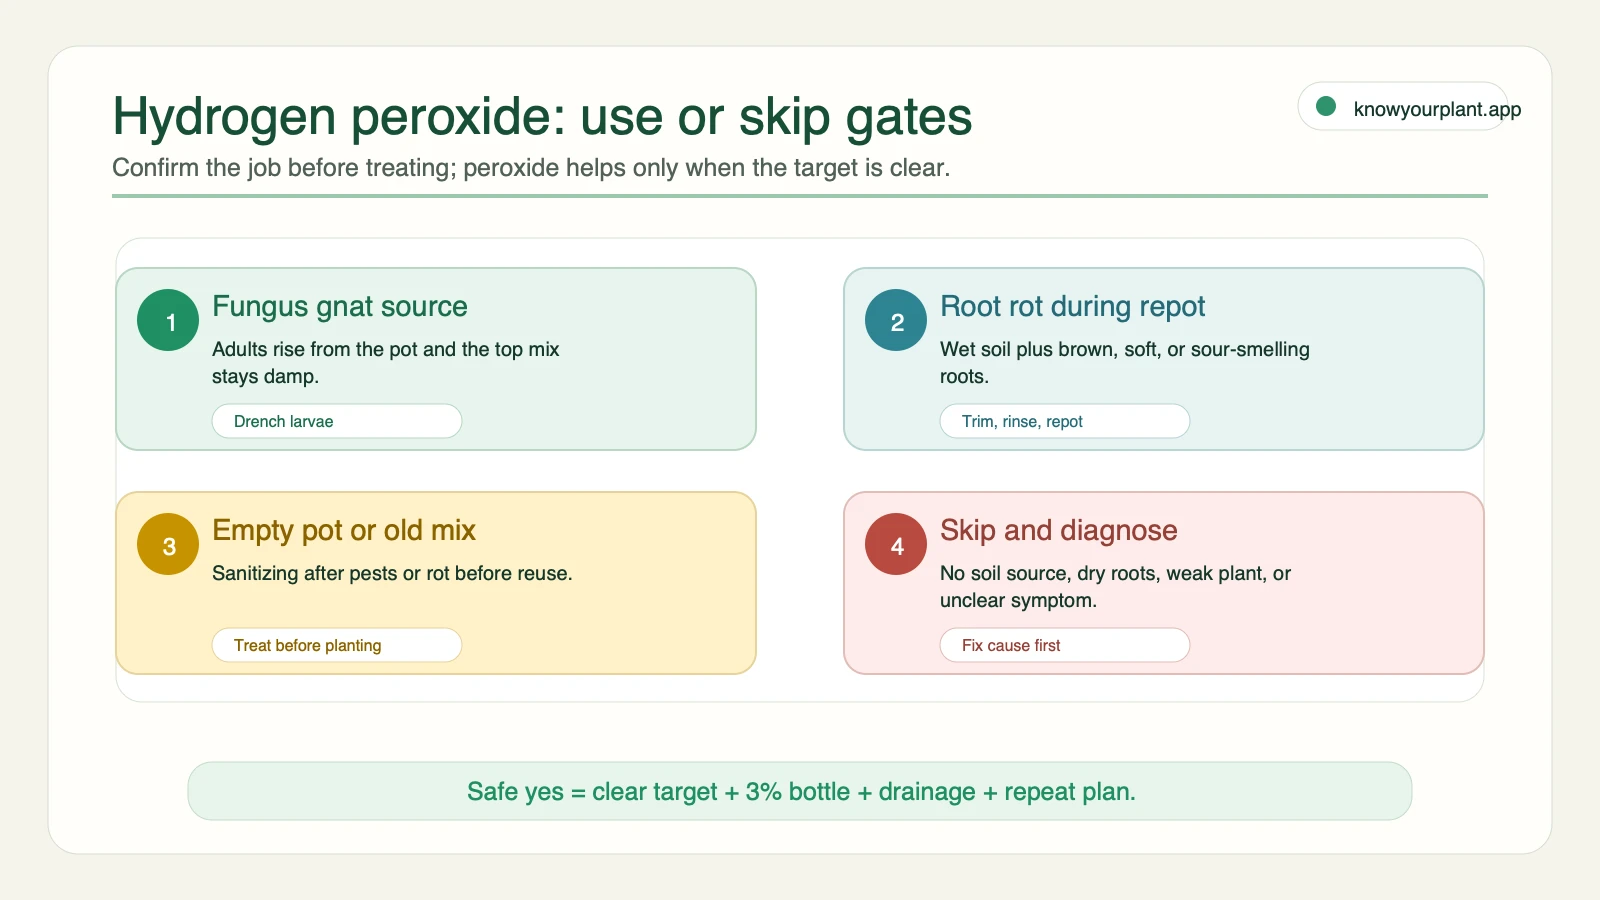Viewport: 1600px width, 900px height.
Task: Click the green number 1 circle
Action: click(168, 320)
